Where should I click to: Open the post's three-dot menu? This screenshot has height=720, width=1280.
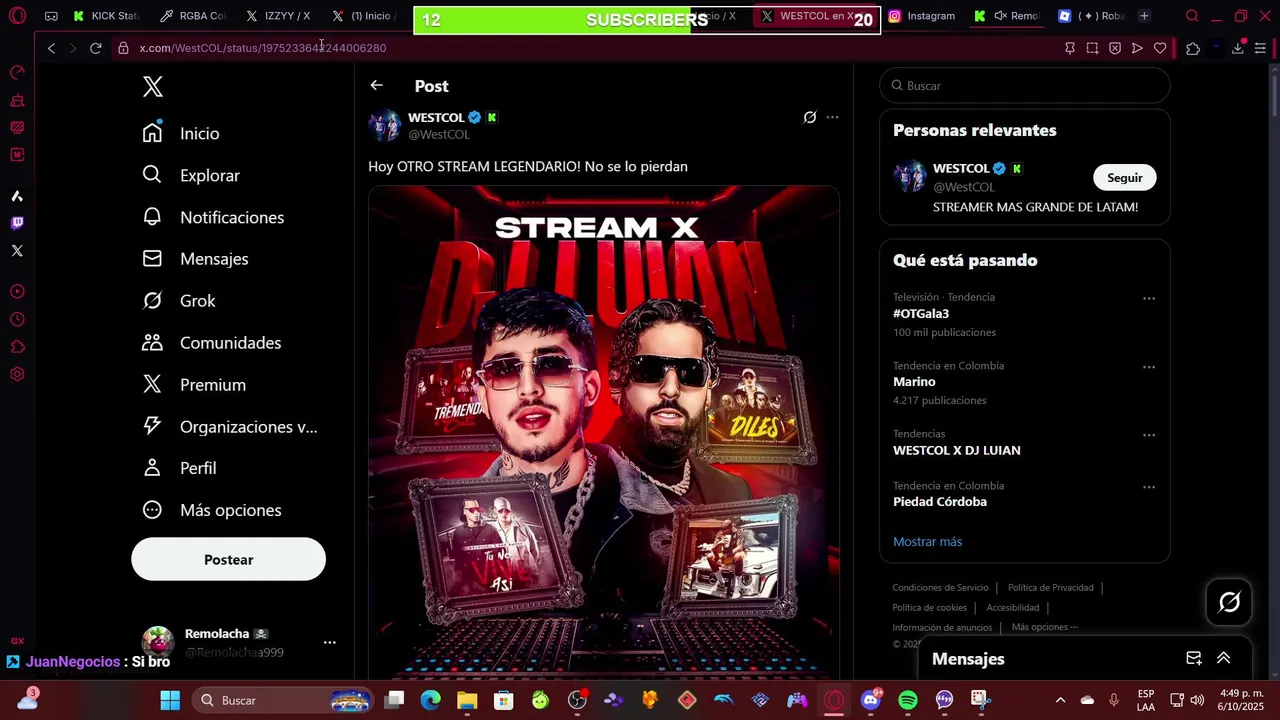coord(832,117)
